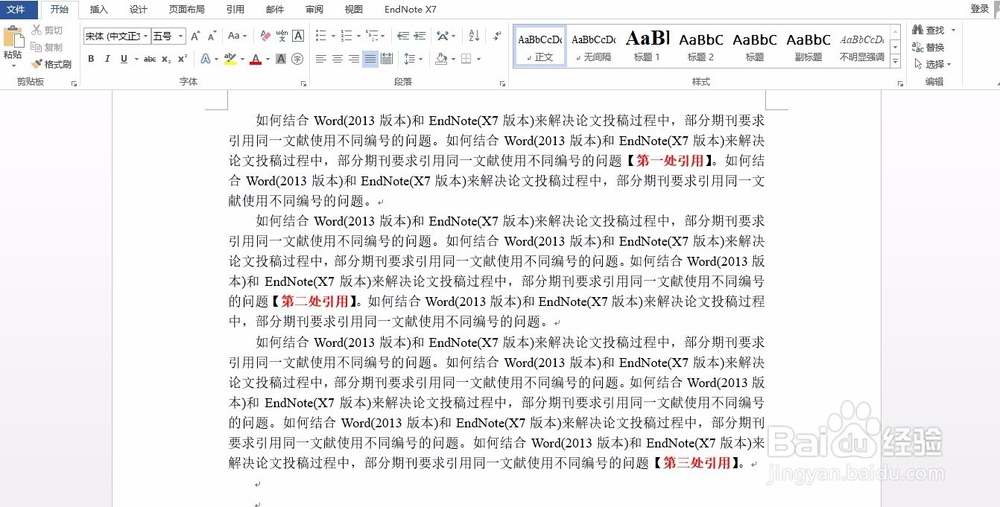The width and height of the screenshot is (1000, 507).
Task: Open the phonetic guide (wén) tool
Action: [x=282, y=36]
